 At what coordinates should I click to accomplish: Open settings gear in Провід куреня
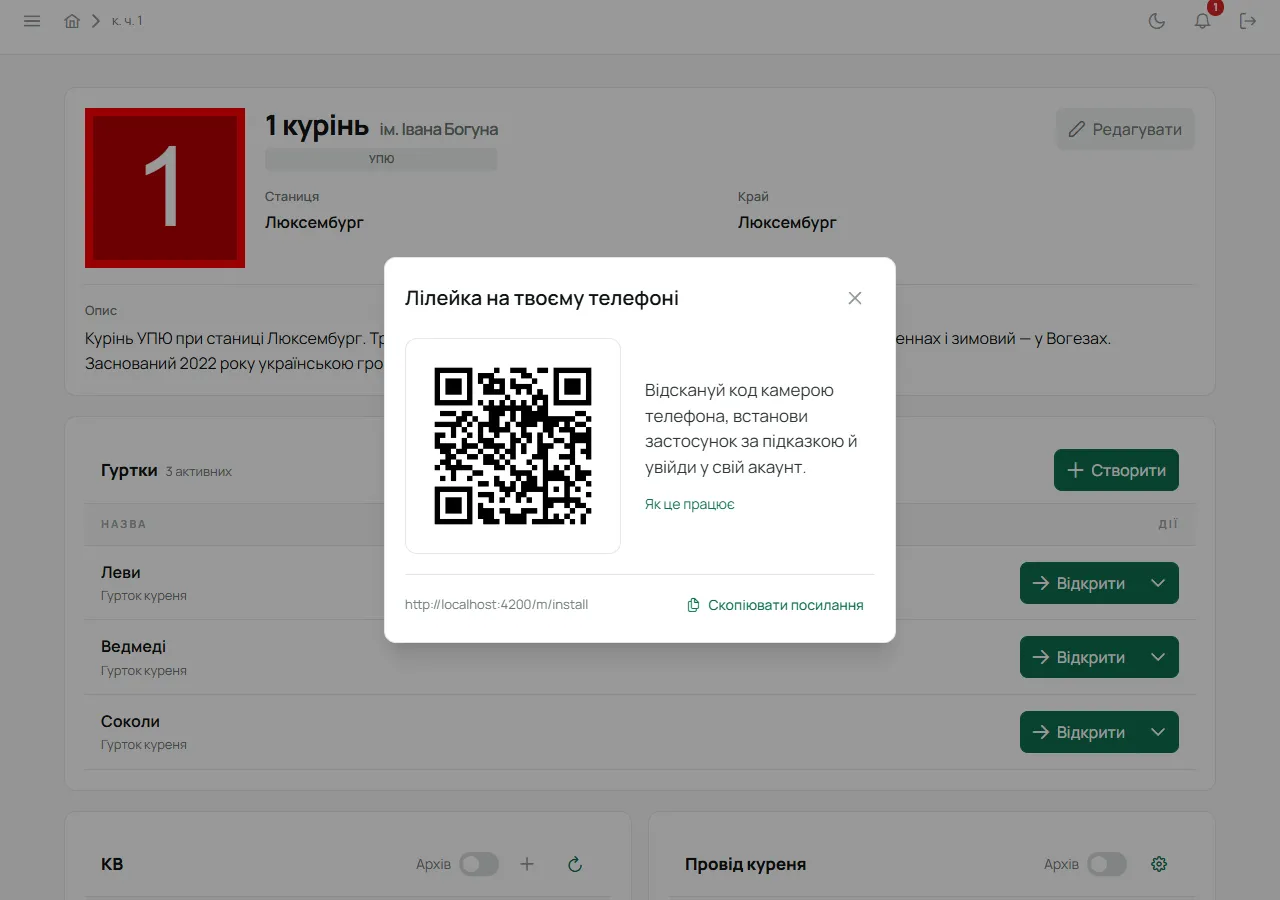1159,864
